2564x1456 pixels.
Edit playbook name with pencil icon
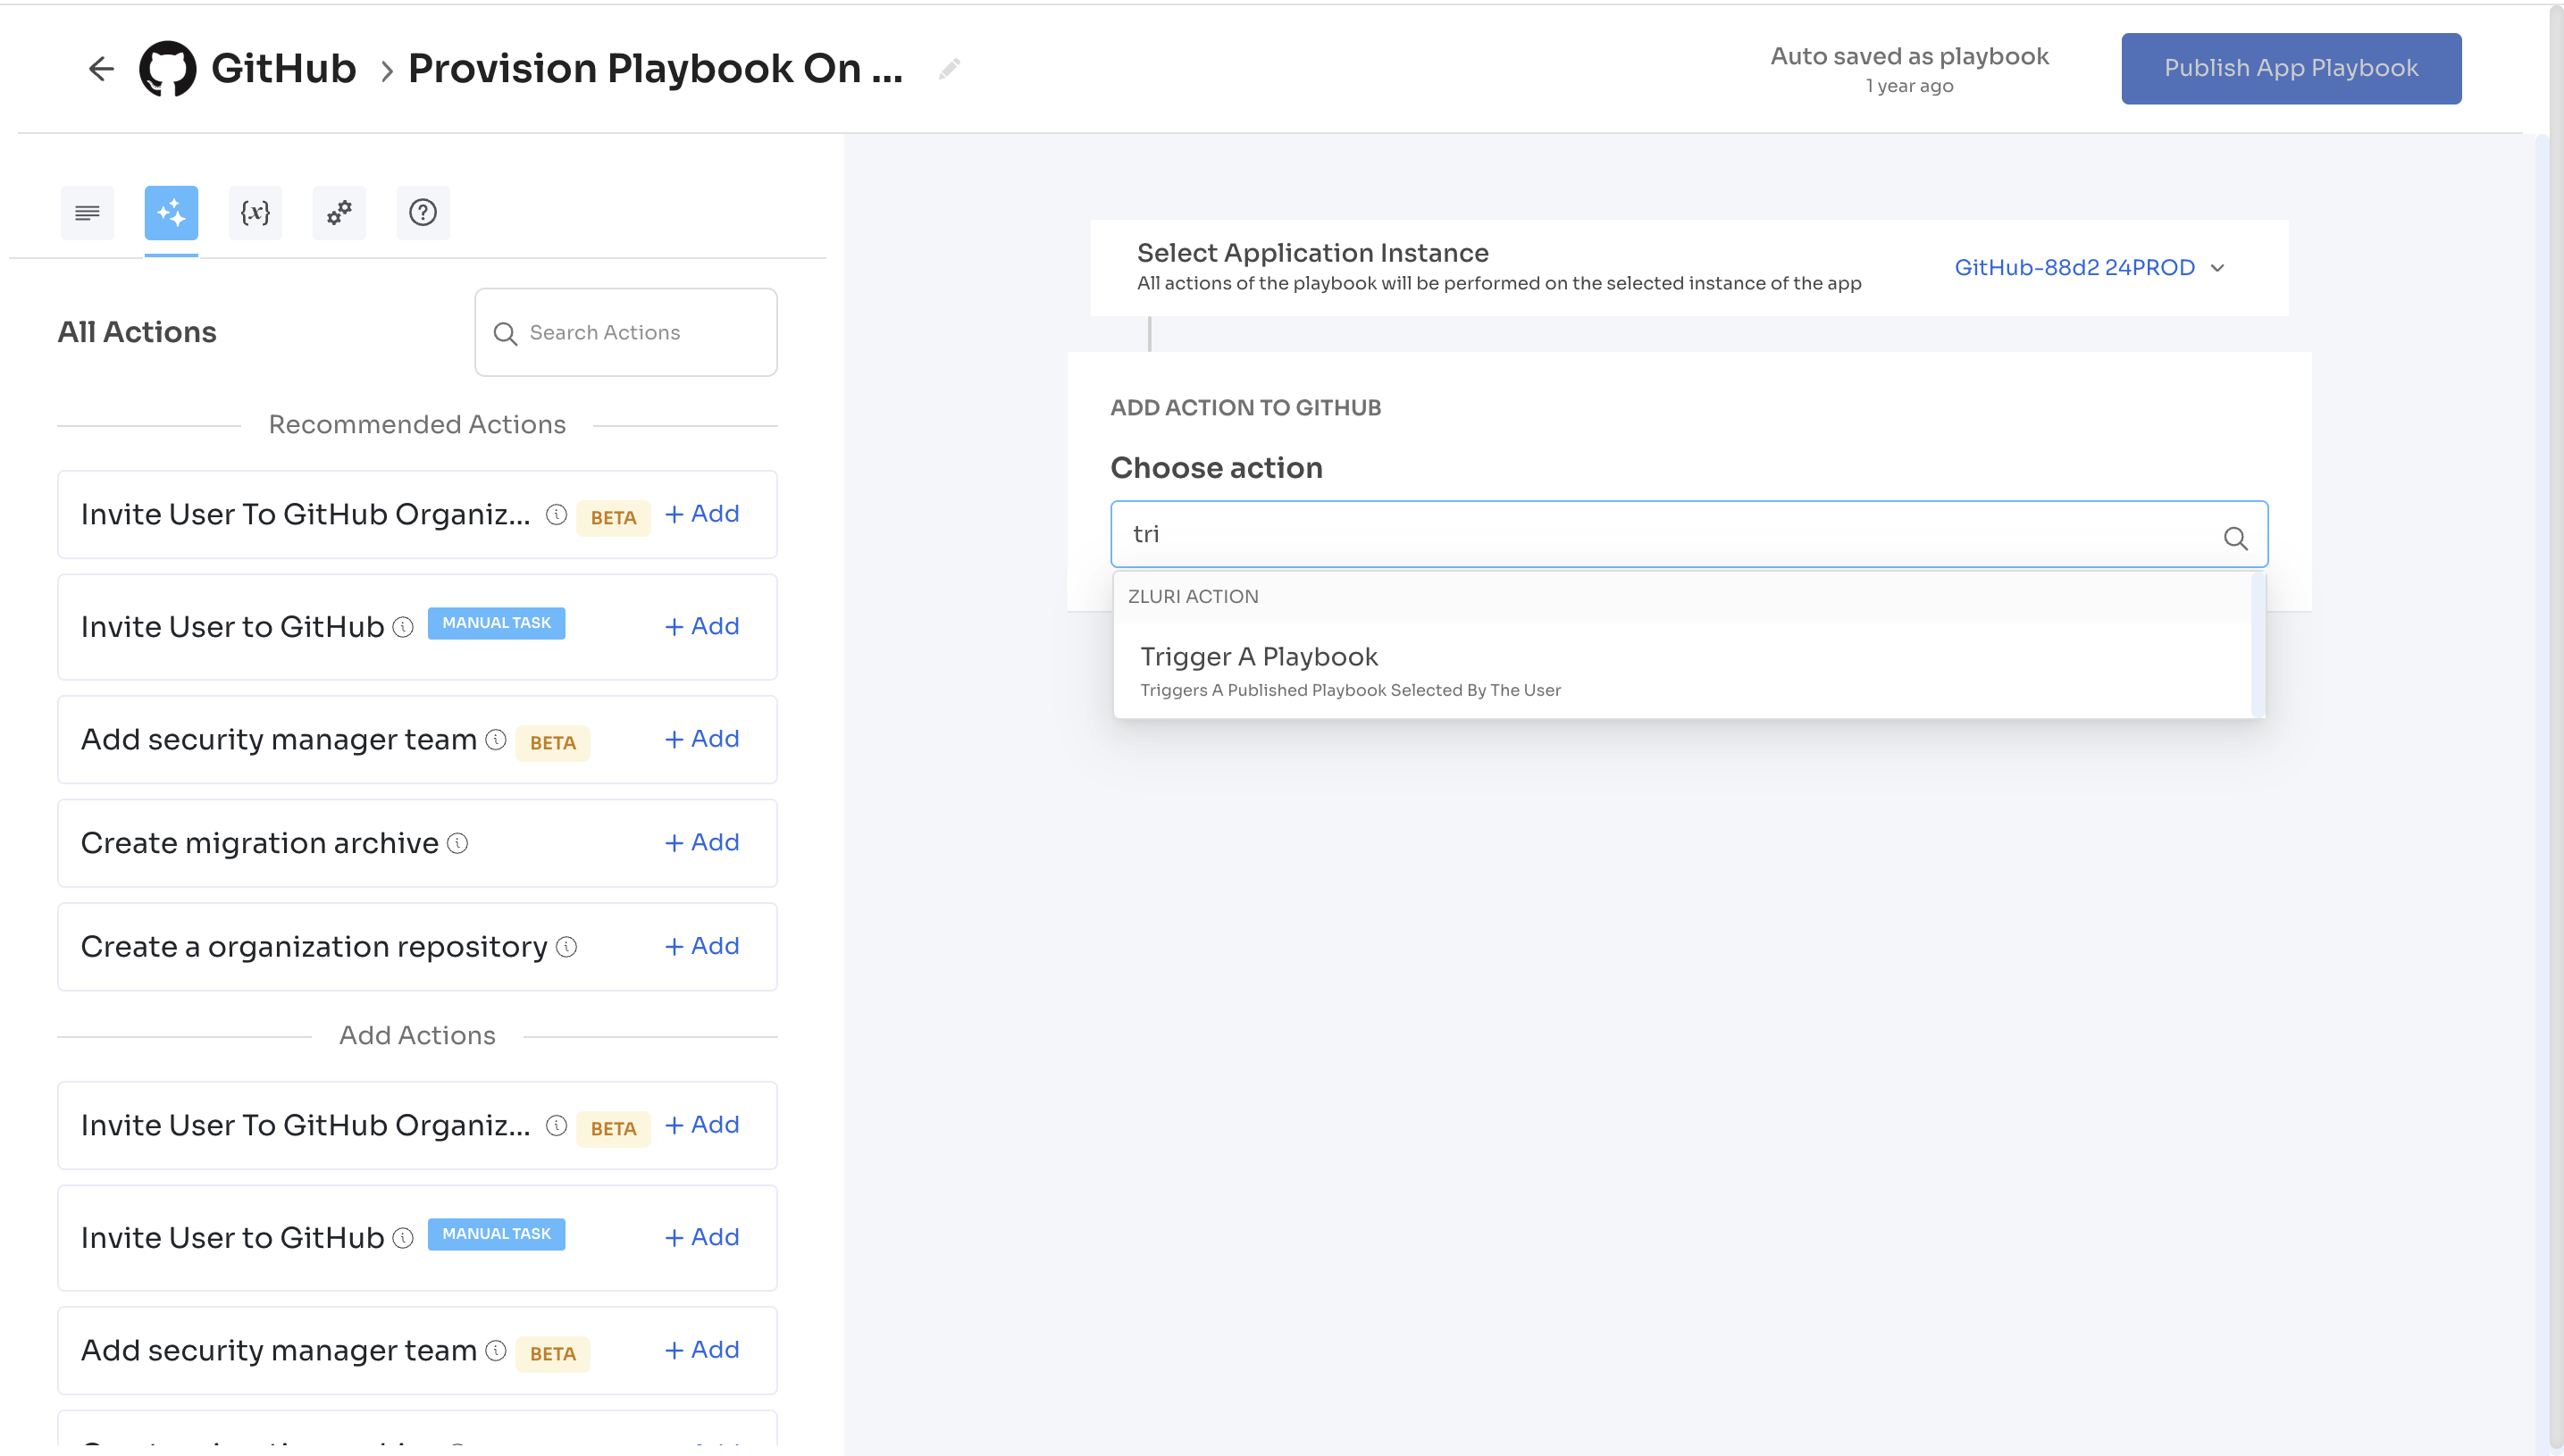point(949,68)
